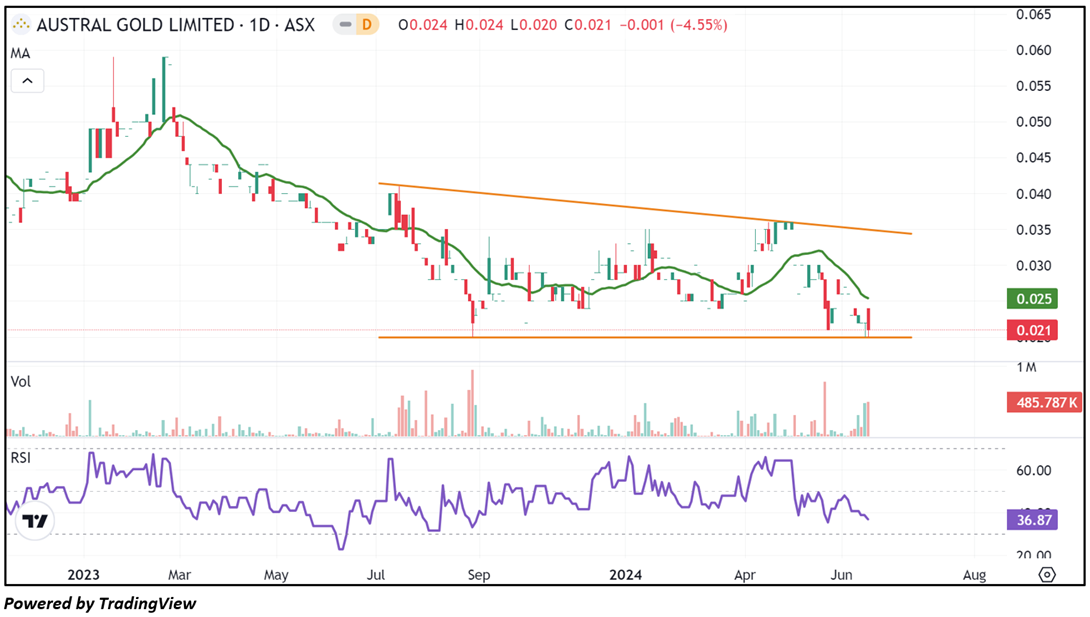
Task: Click the Mar time axis label
Action: tap(179, 575)
